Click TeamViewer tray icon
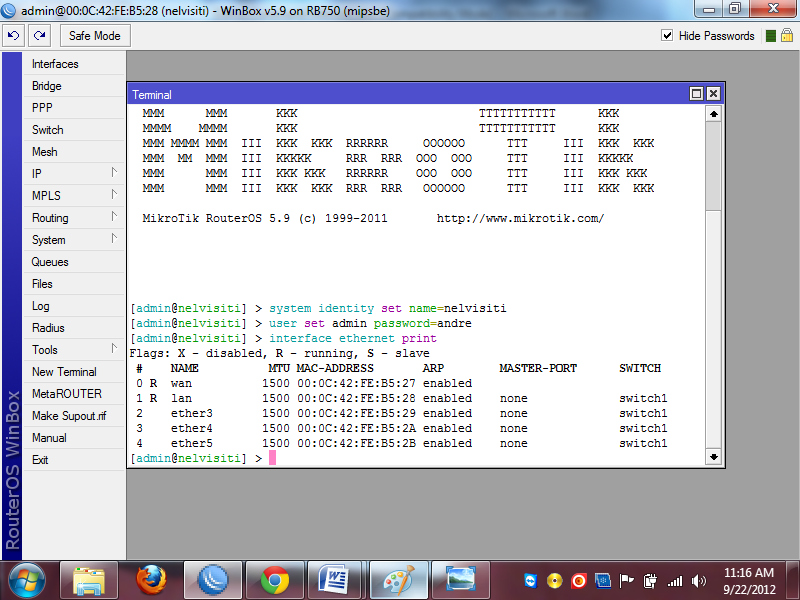This screenshot has width=800, height=600. pyautogui.click(x=531, y=581)
